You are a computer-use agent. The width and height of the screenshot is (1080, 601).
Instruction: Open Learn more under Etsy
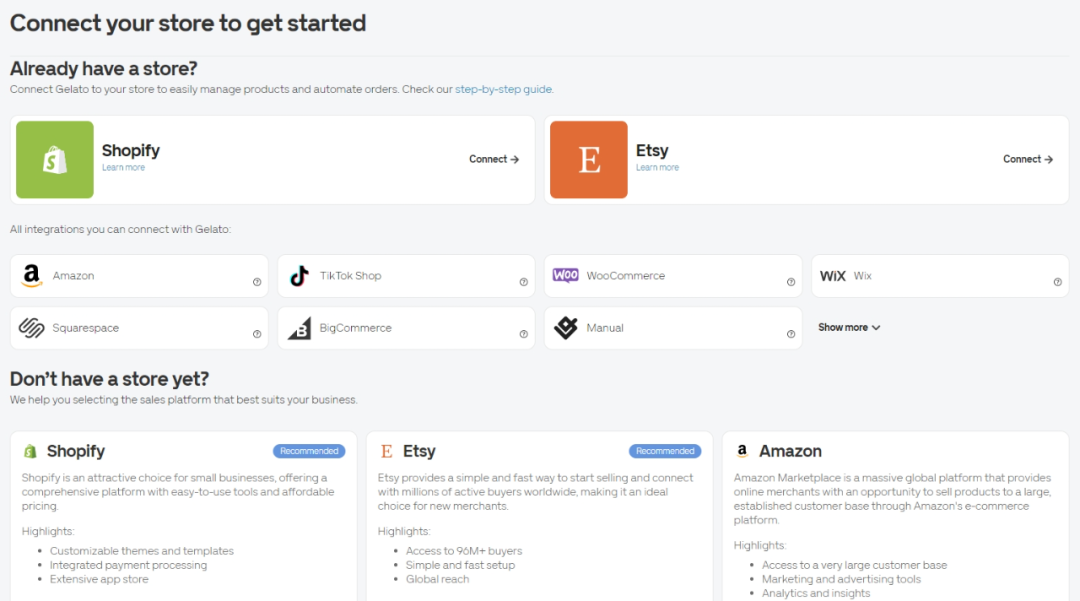click(x=657, y=168)
